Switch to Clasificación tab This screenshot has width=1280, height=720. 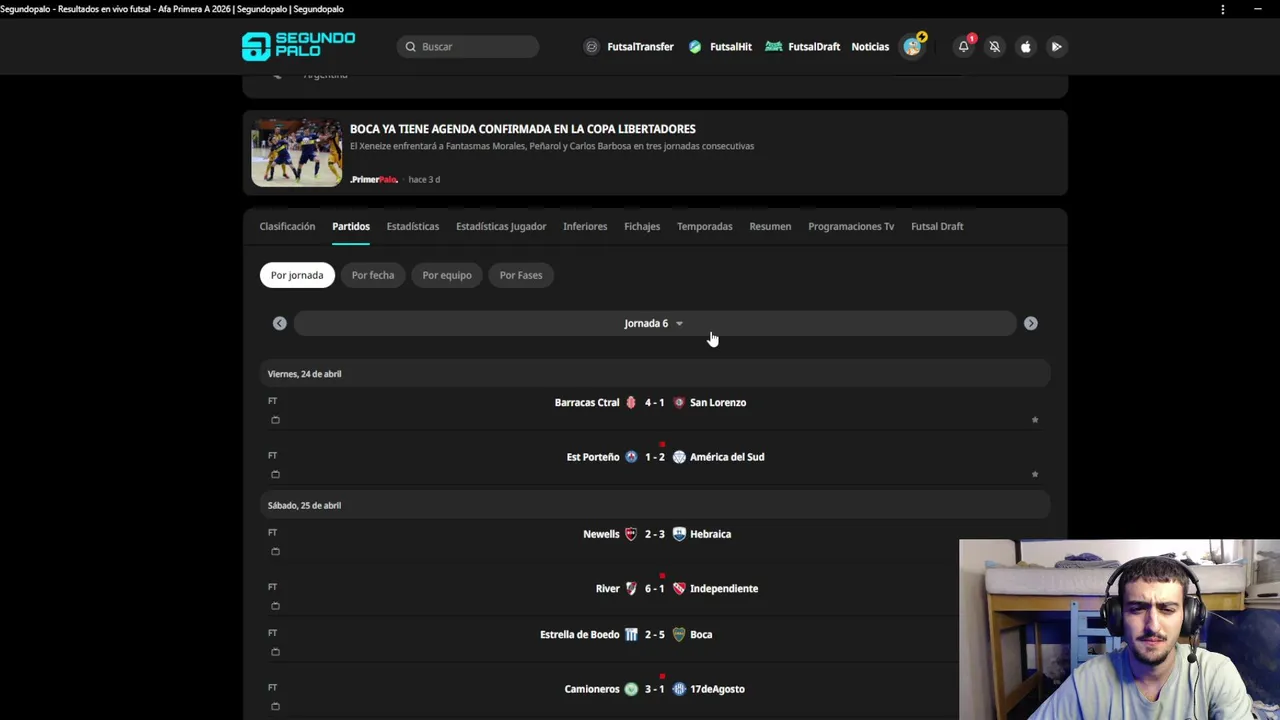287,226
